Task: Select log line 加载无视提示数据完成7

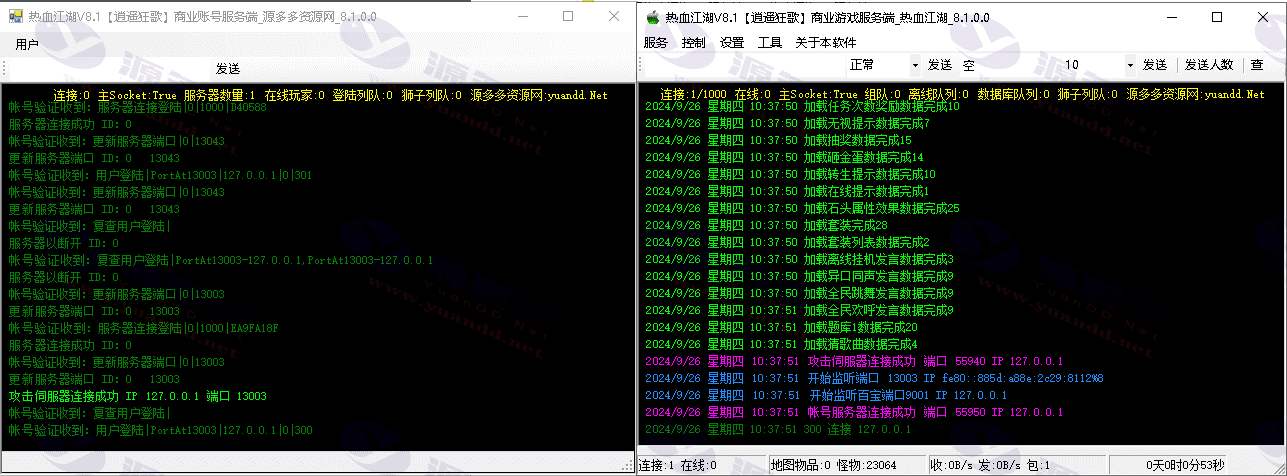Action: (x=788, y=124)
